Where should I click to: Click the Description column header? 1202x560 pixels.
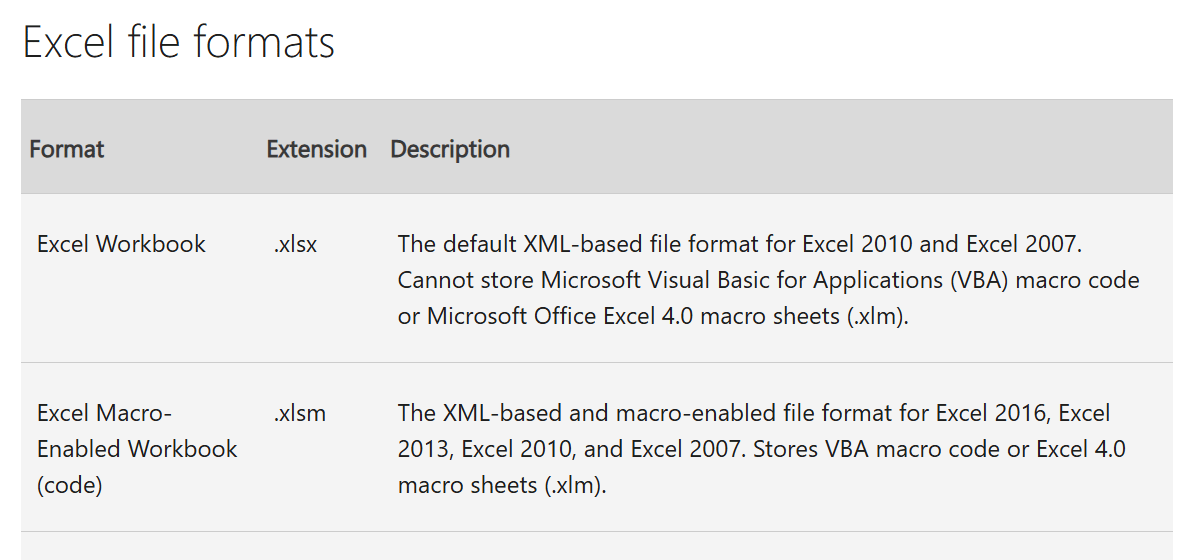pos(450,149)
